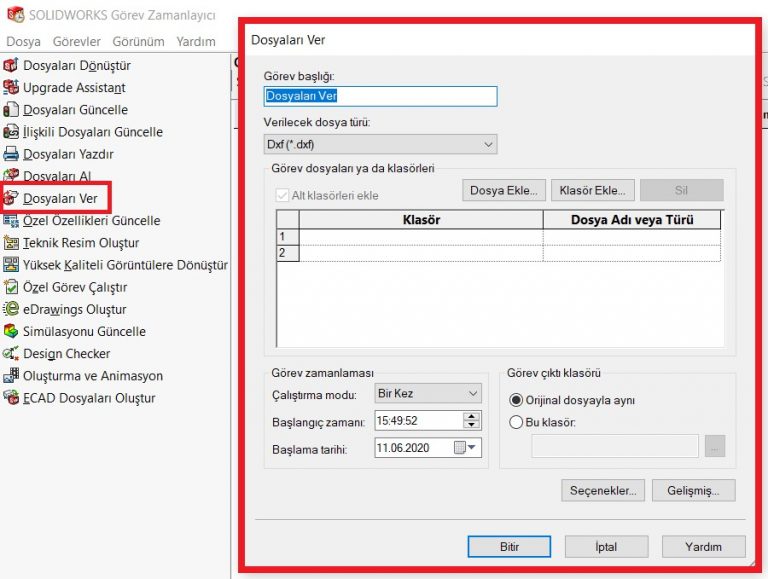768x579 pixels.
Task: Click the eDrawings Oluştur icon
Action: (11, 309)
